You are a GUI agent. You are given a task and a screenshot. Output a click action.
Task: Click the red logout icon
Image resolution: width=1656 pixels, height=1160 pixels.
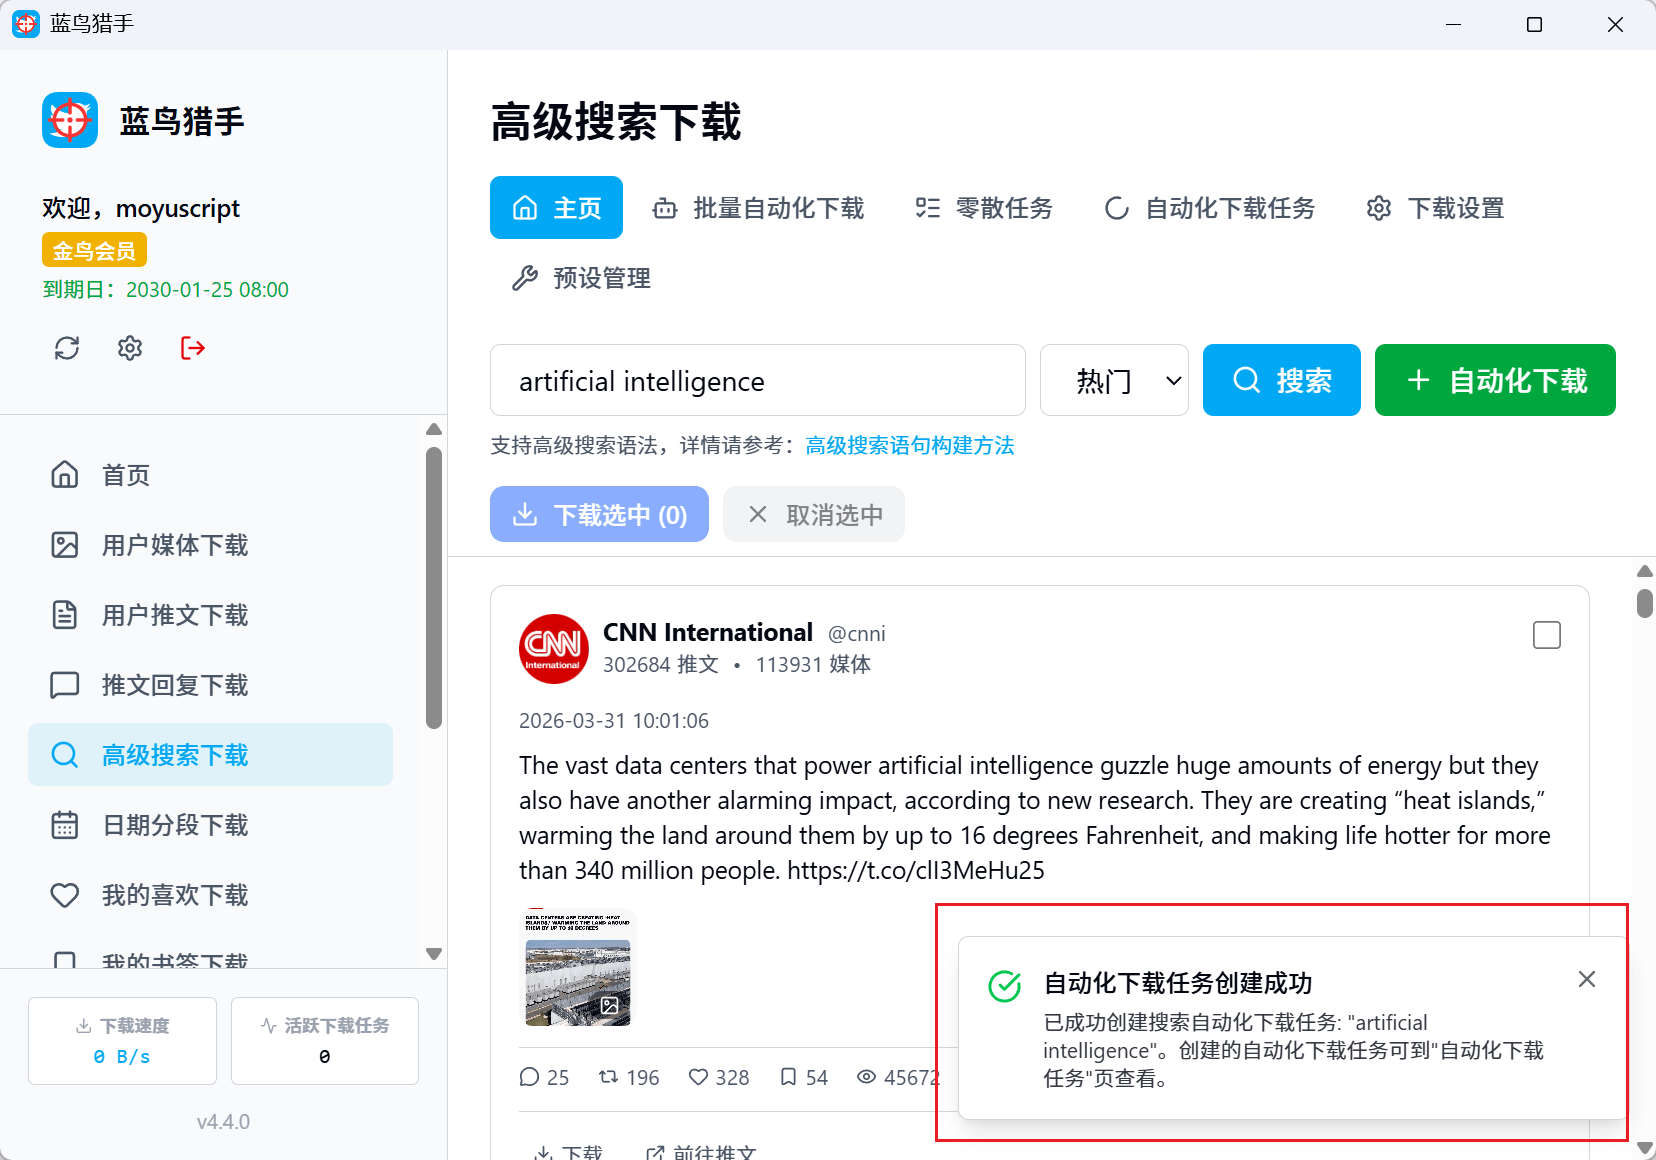pos(193,348)
